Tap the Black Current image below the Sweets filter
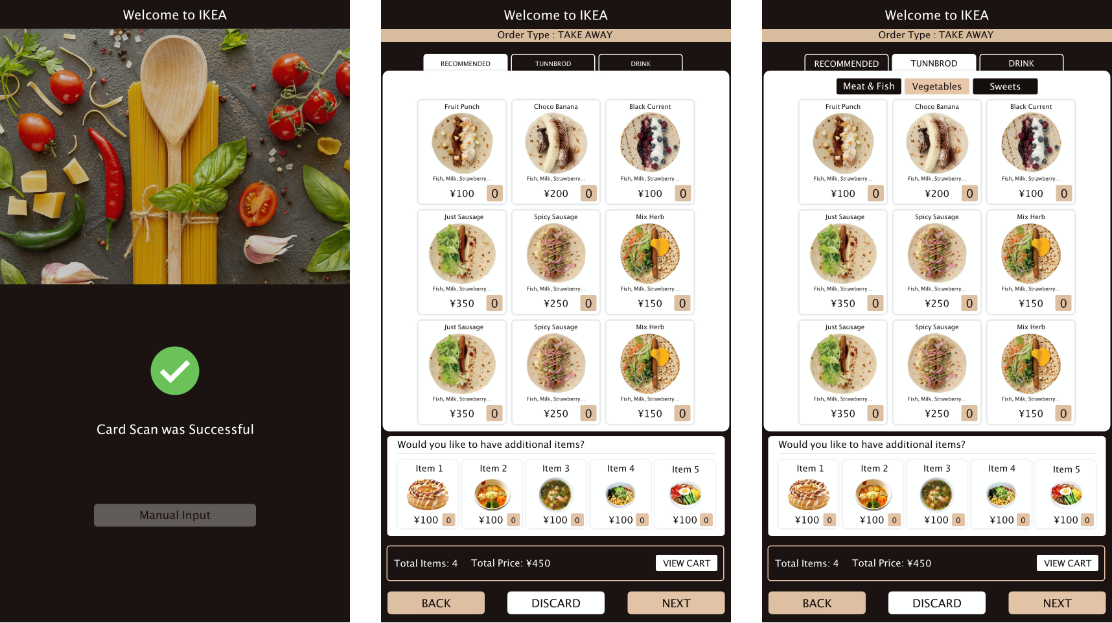This screenshot has height=623, width=1112. pos(1030,143)
